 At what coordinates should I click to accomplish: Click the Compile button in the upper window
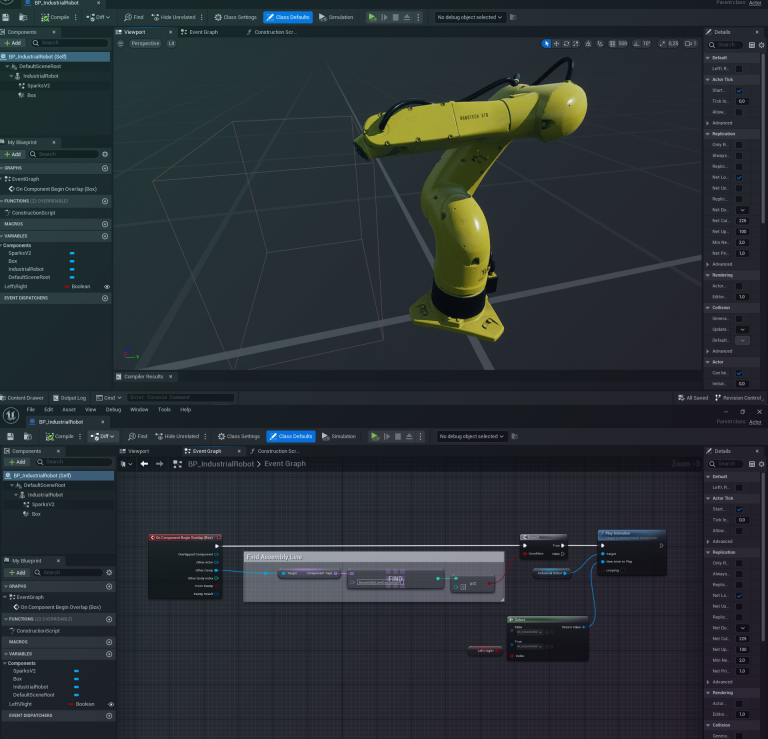point(55,17)
